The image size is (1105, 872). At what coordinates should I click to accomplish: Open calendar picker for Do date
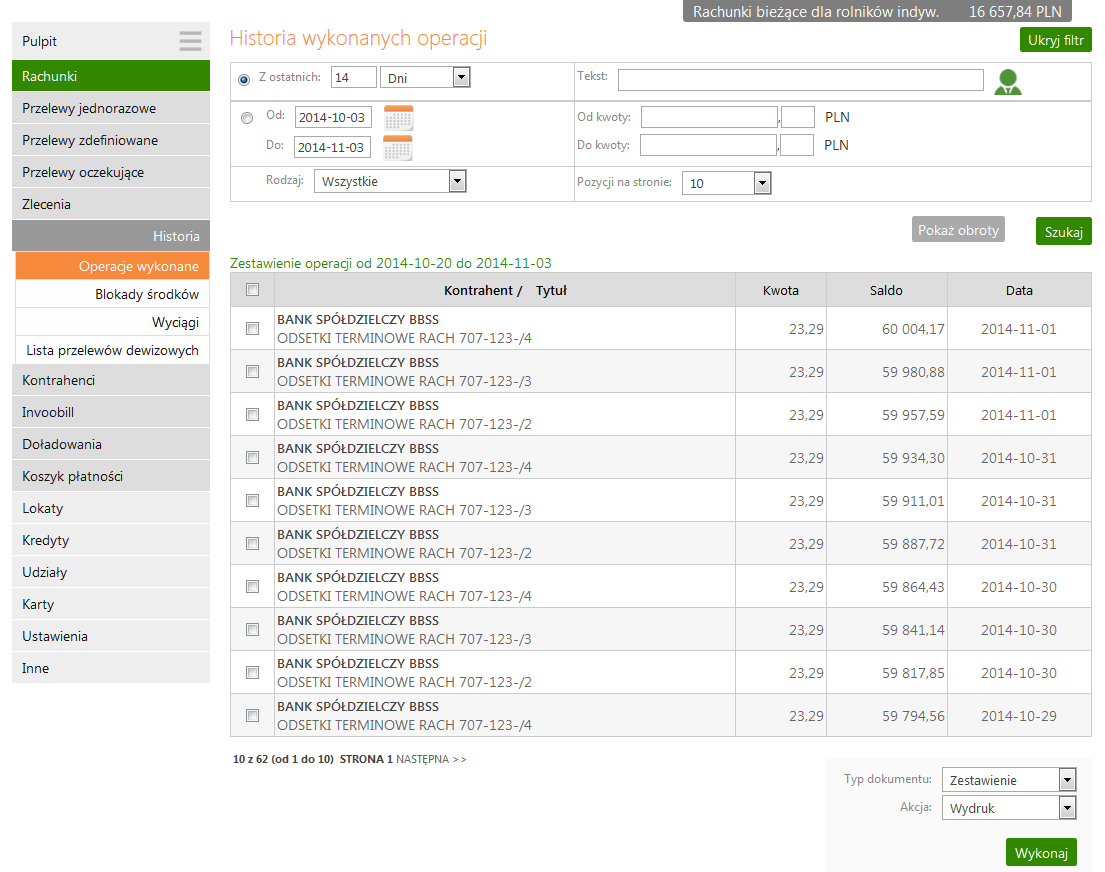397,148
